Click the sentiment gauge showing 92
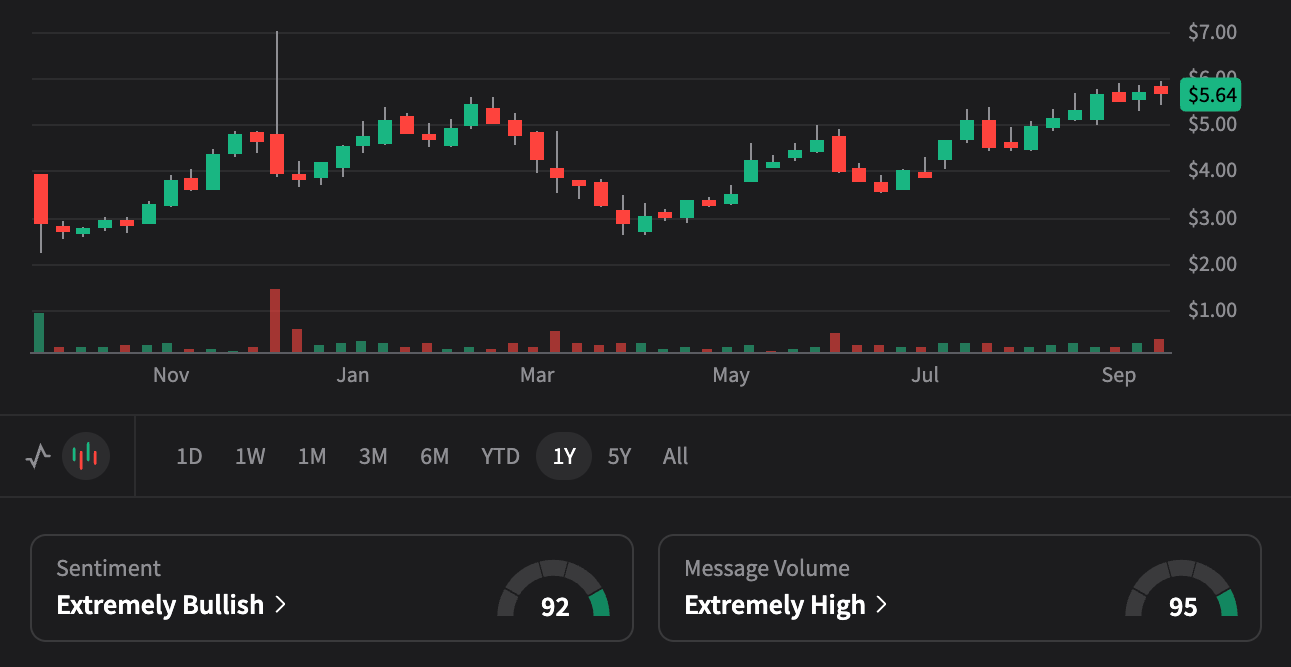The image size is (1291, 667). click(x=554, y=589)
